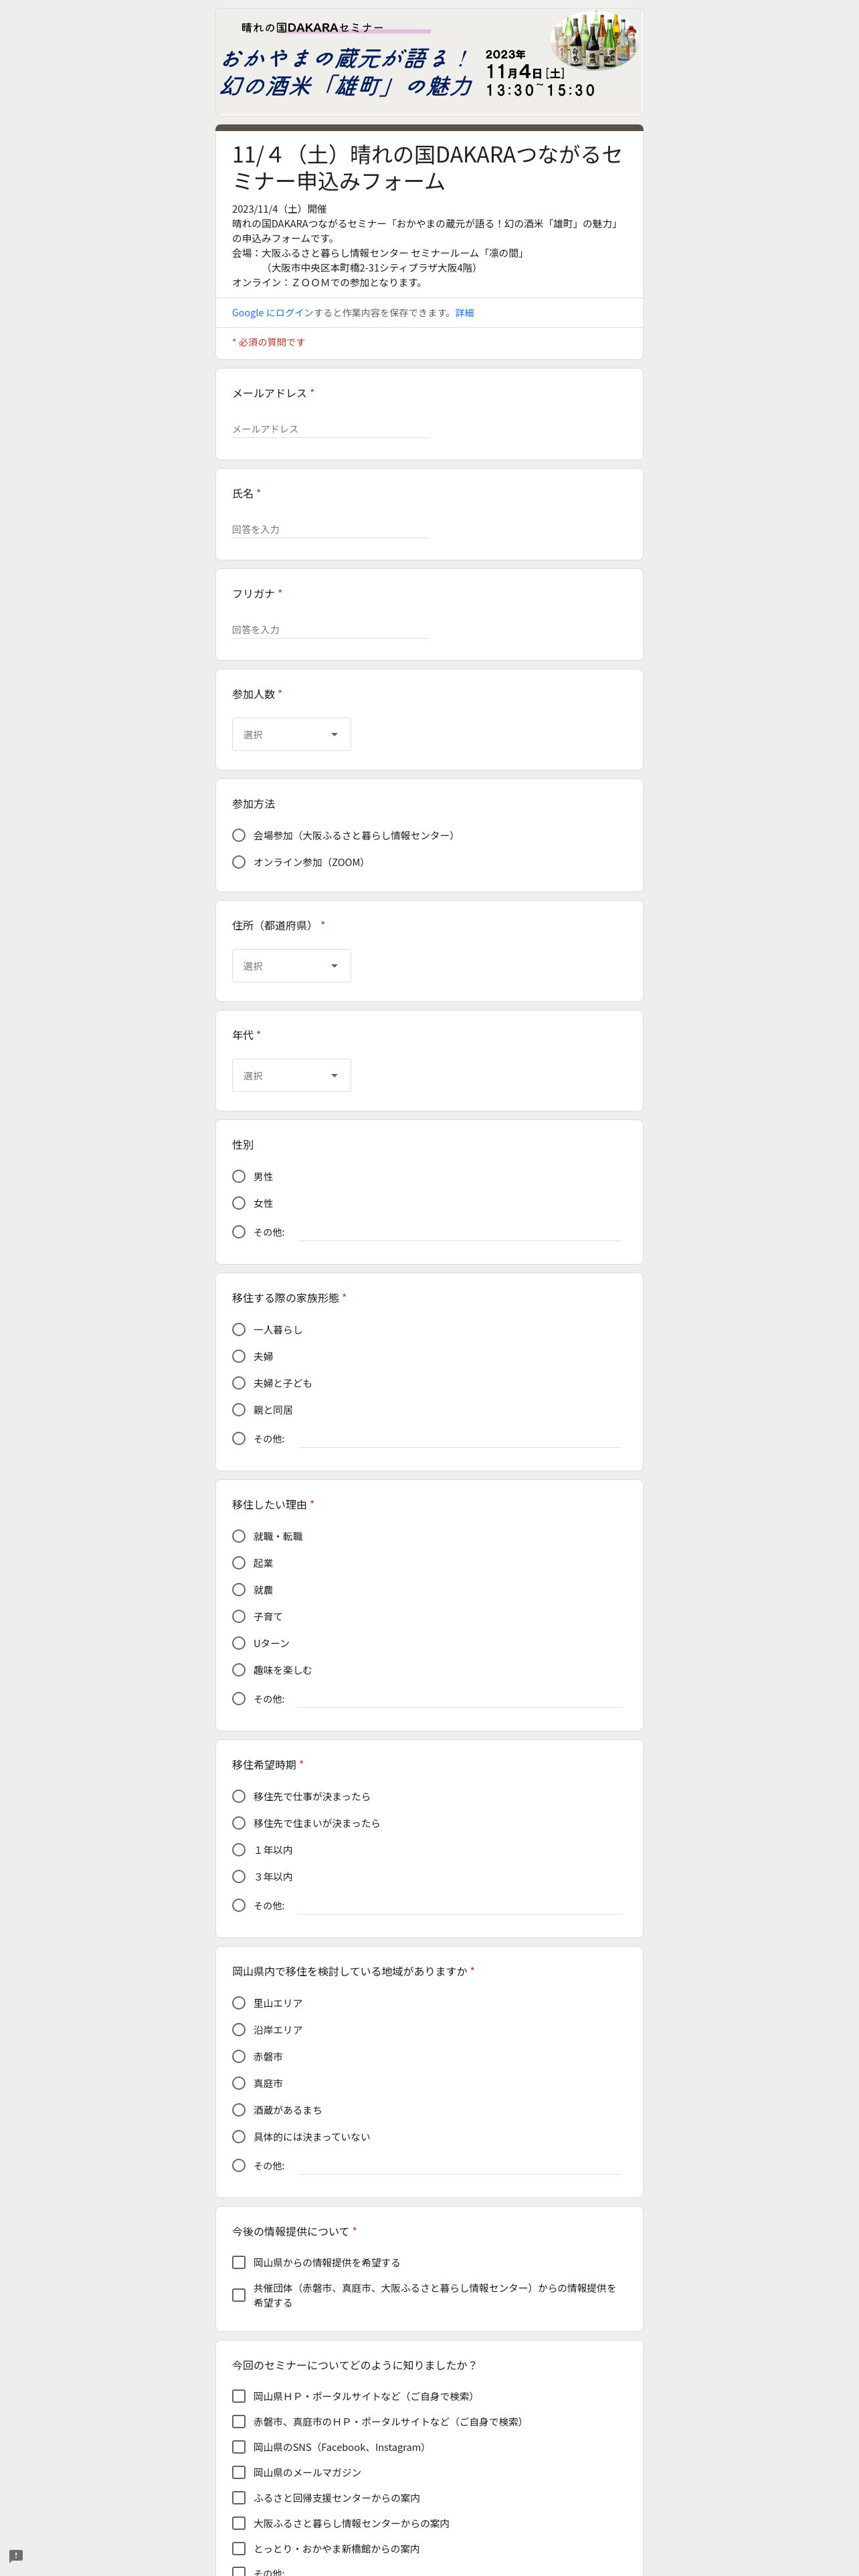
Task: Check 岡山県のSNS（Facebook、Instagram）
Action: coord(239,2447)
